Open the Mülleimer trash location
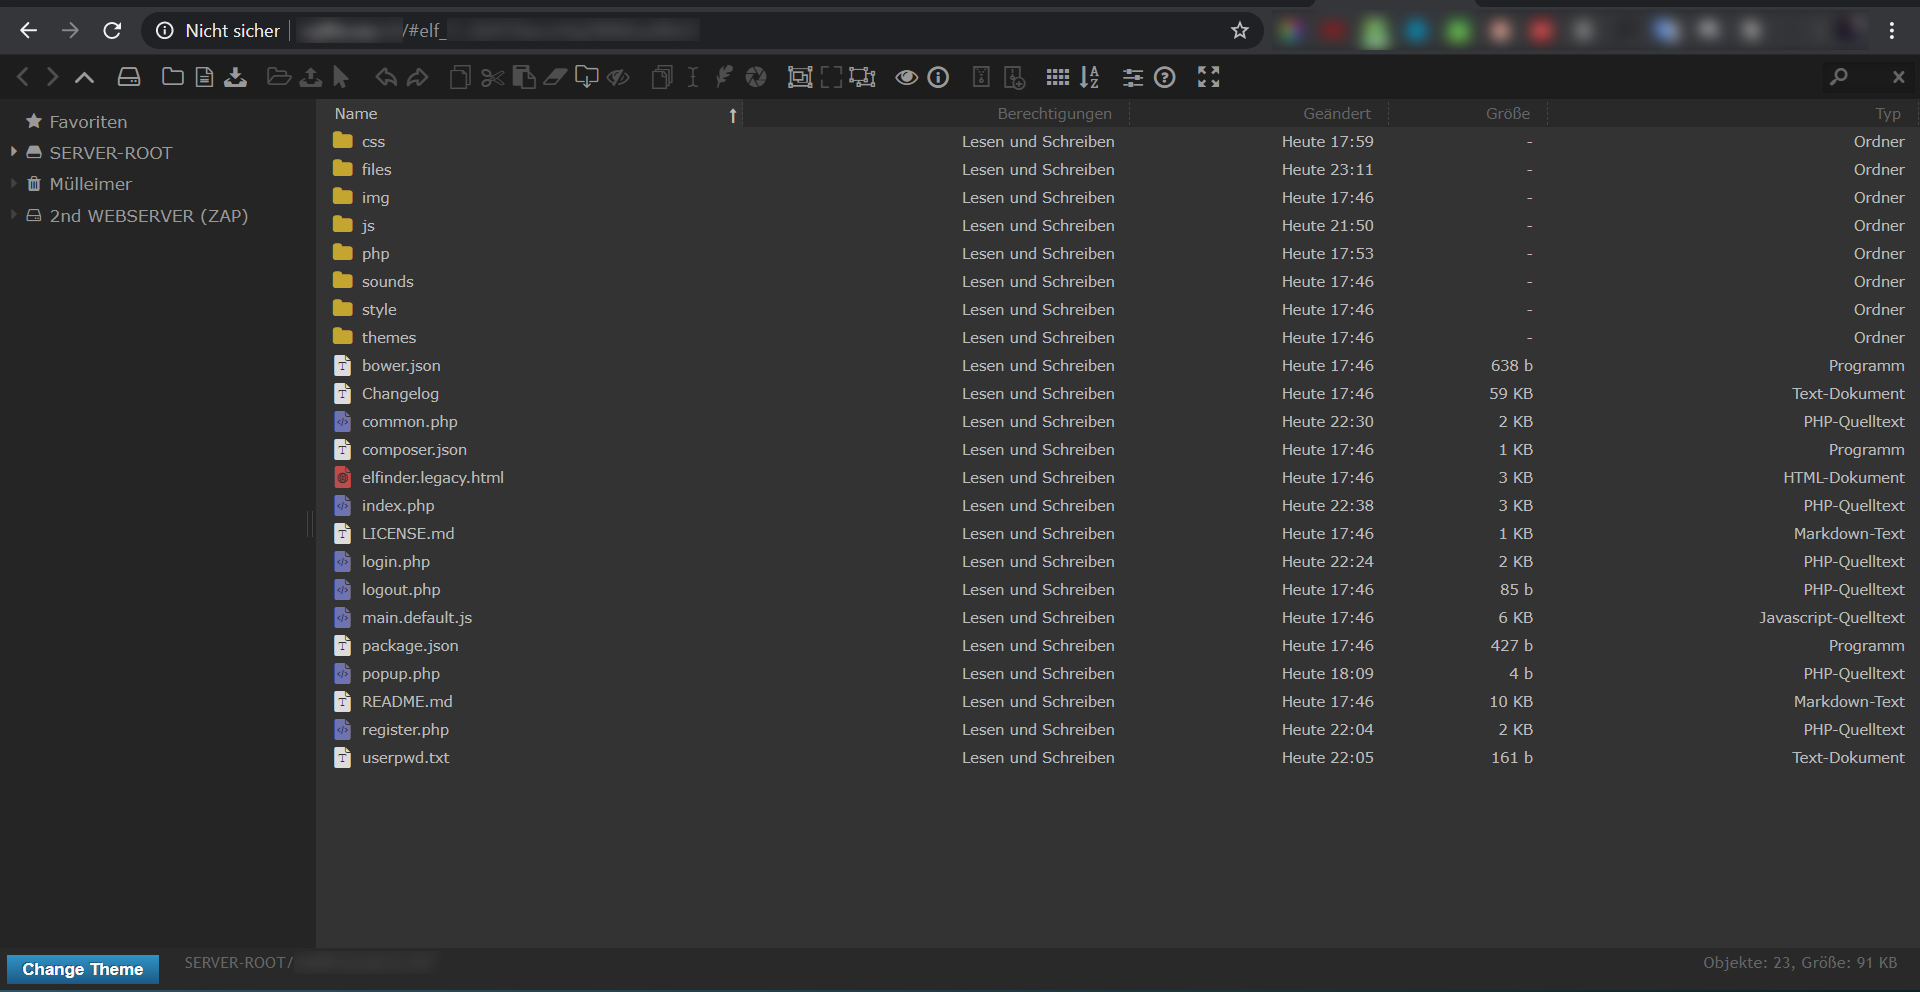Image resolution: width=1920 pixels, height=992 pixels. pyautogui.click(x=91, y=184)
